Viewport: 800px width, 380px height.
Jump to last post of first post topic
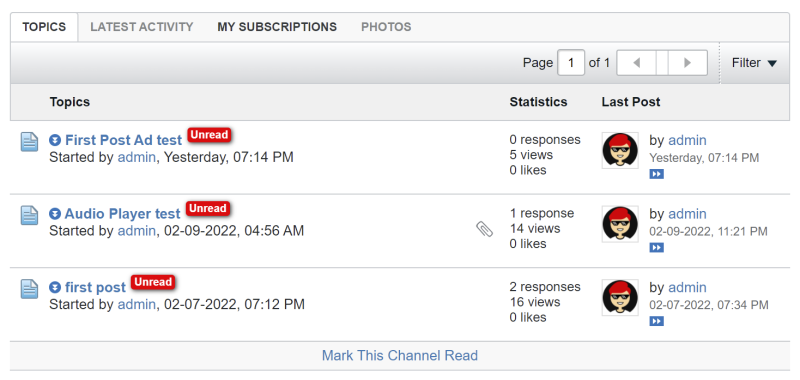tap(657, 321)
